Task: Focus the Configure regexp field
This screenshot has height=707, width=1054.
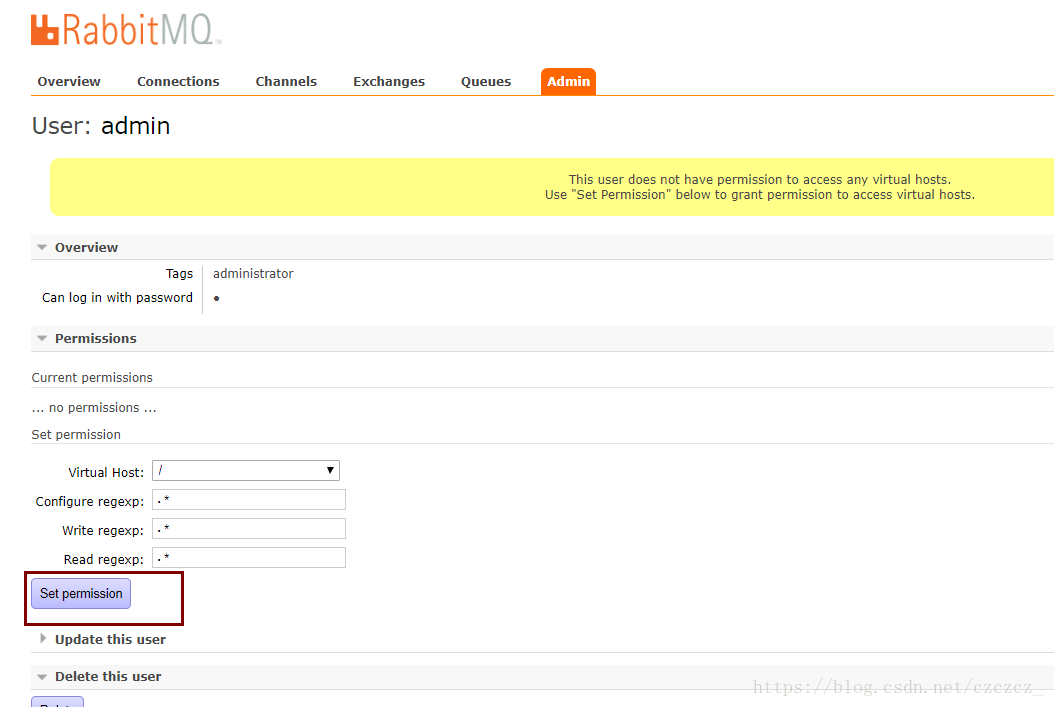Action: pos(249,499)
